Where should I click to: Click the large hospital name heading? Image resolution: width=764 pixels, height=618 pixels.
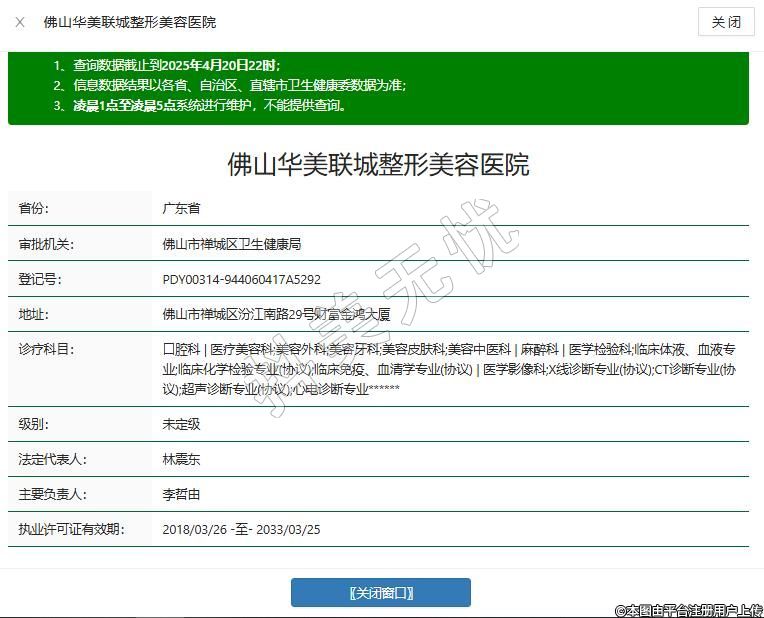378,164
